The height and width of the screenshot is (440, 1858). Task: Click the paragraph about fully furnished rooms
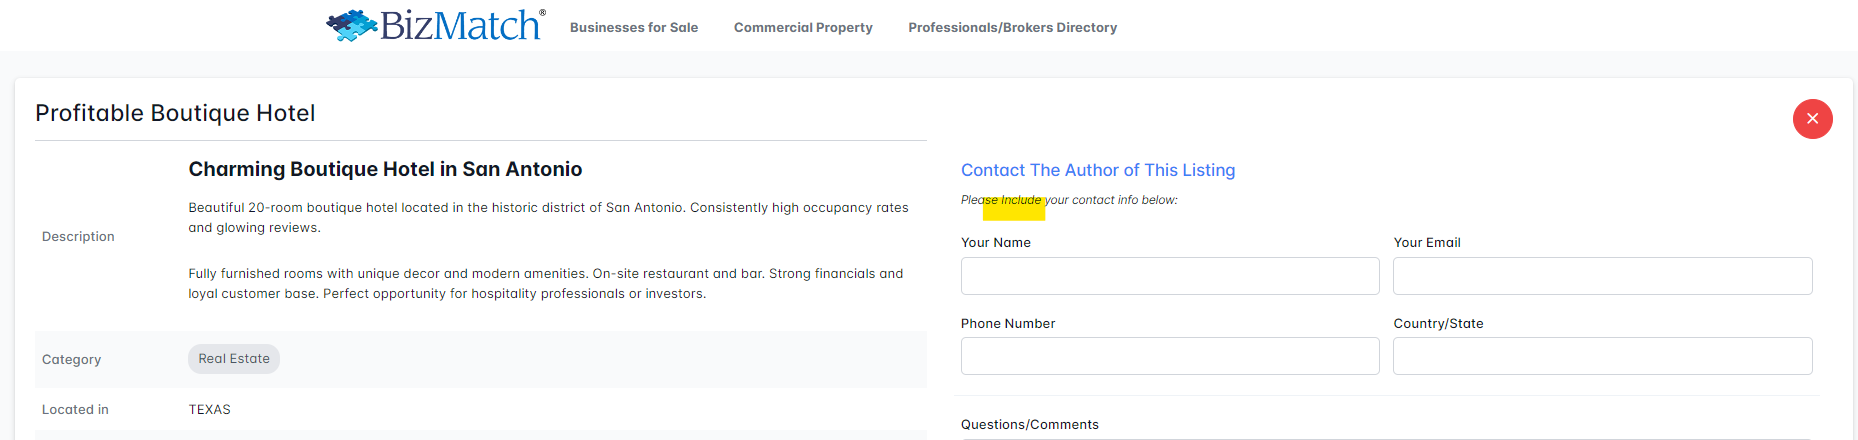(x=546, y=284)
